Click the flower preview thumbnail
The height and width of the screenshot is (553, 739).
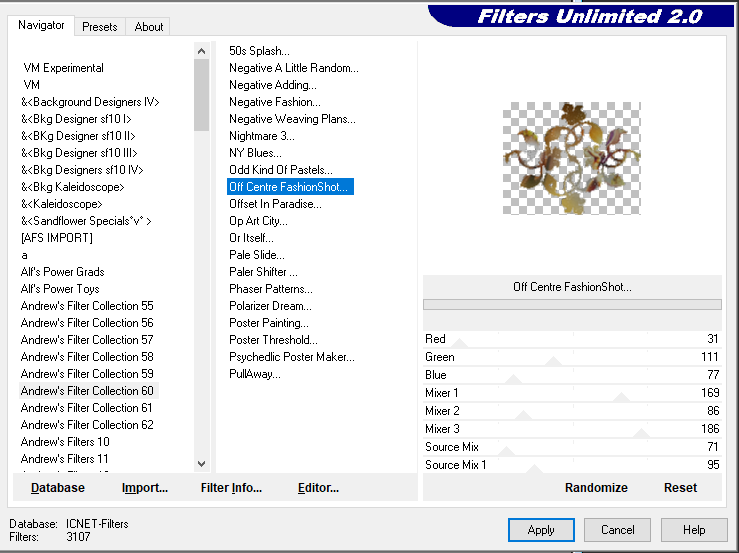coord(571,158)
